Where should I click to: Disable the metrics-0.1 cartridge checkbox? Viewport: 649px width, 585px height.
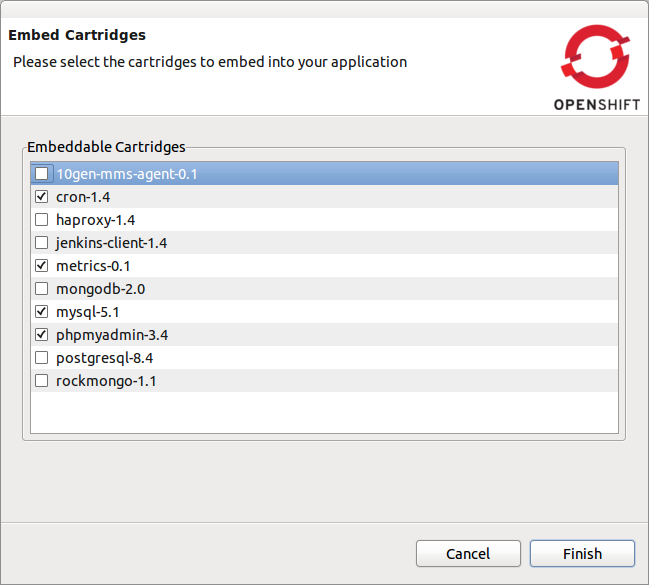(x=41, y=266)
